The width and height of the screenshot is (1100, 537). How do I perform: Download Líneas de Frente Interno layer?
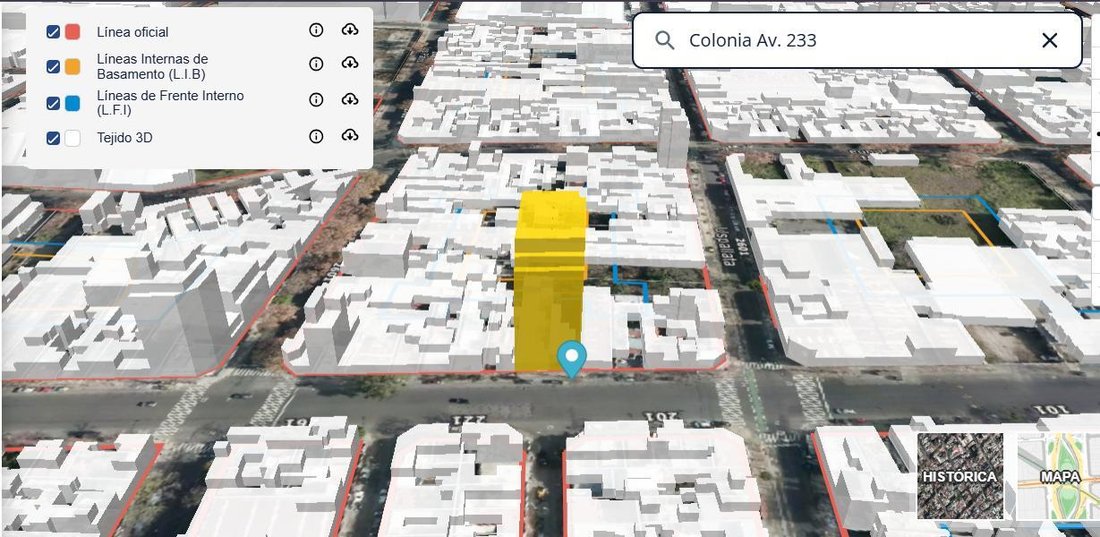(350, 100)
